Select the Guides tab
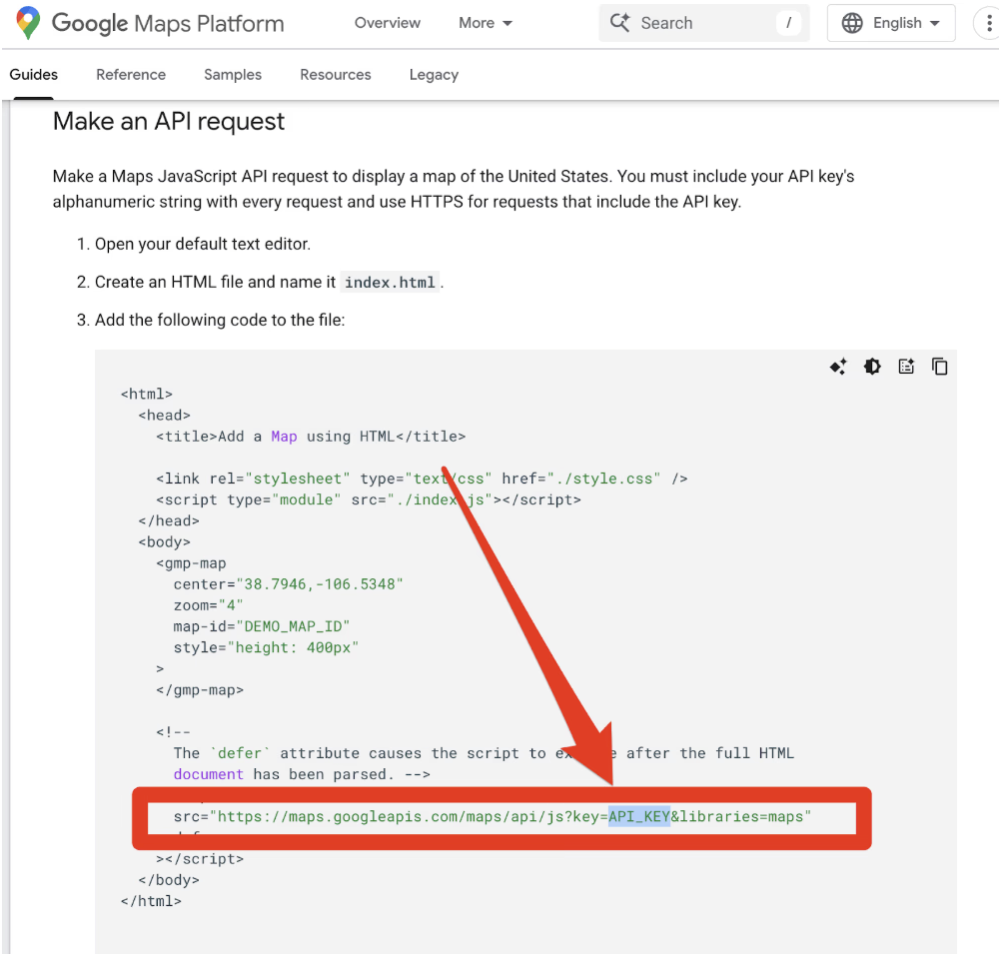Image resolution: width=1002 pixels, height=954 pixels. [34, 75]
